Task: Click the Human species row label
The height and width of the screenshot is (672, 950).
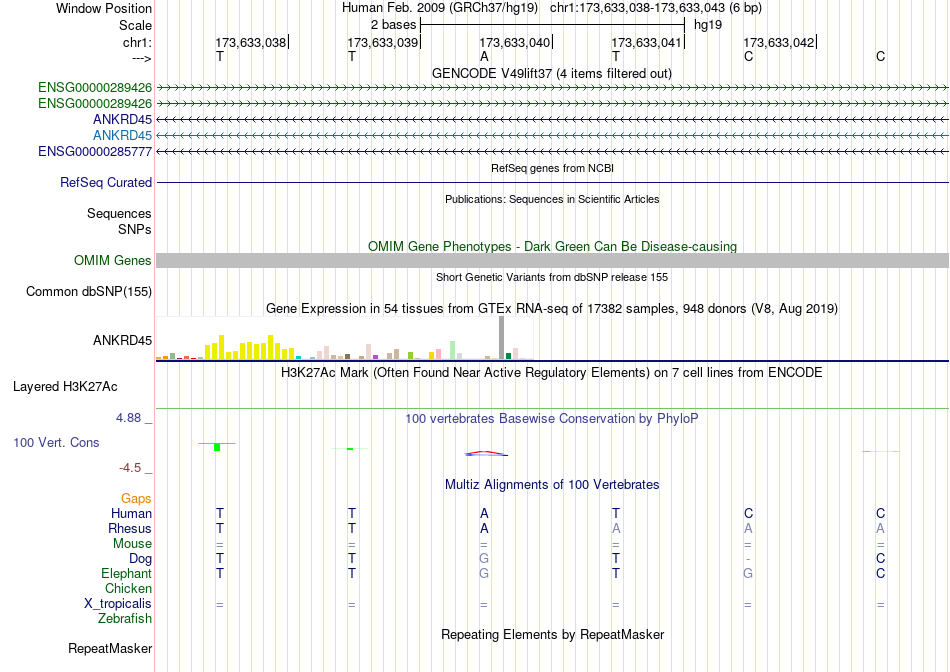Action: [131, 513]
